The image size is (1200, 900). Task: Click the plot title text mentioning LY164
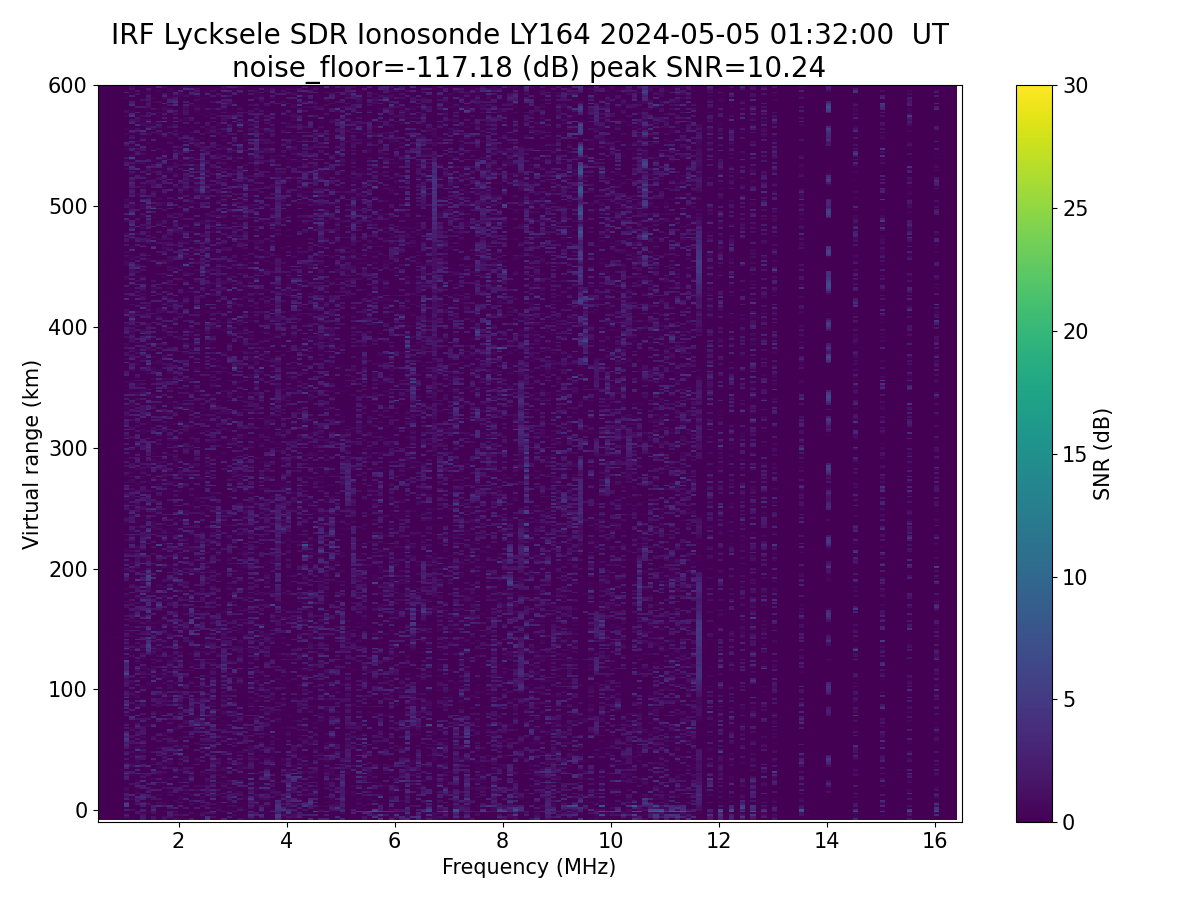tap(529, 35)
